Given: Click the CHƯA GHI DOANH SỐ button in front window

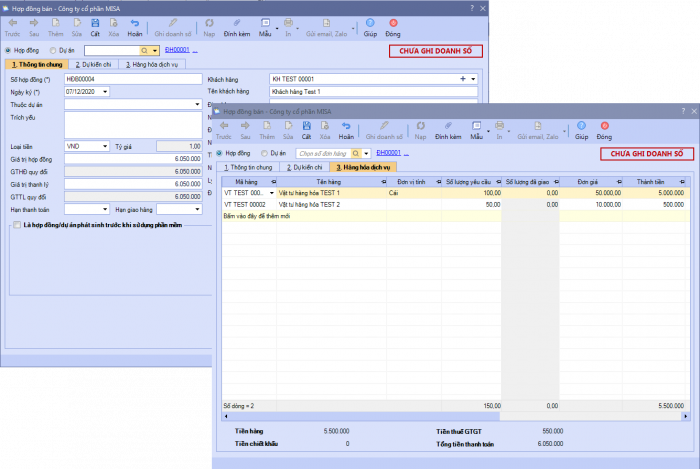Looking at the screenshot, I should pos(645,153).
